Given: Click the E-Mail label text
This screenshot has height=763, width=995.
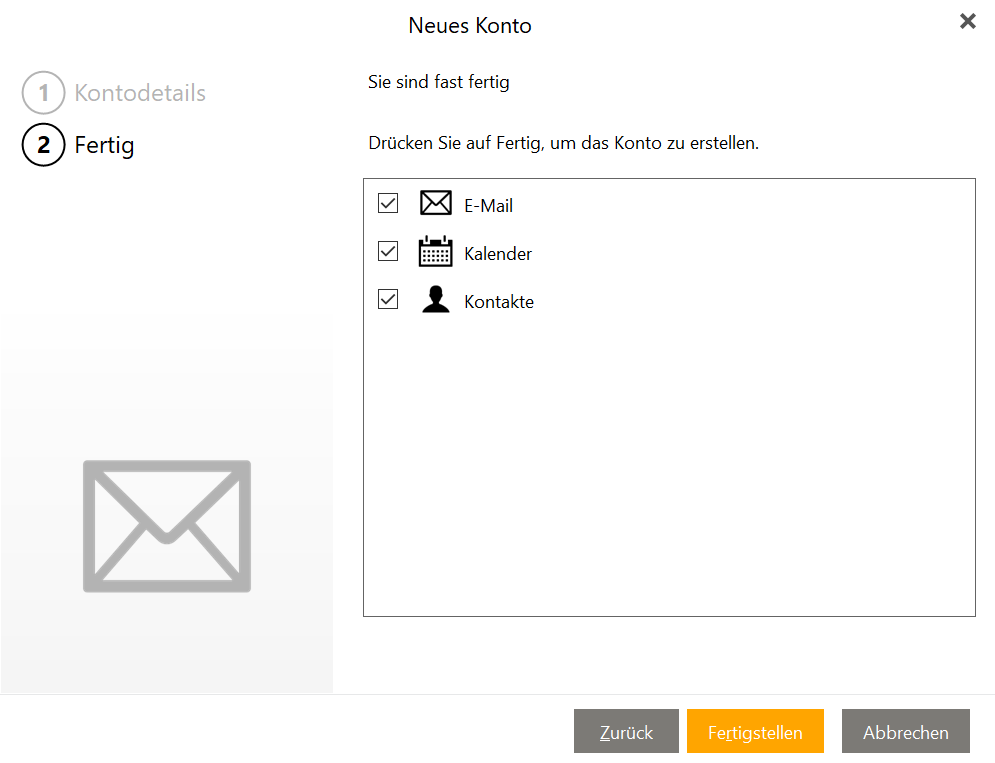Looking at the screenshot, I should point(487,204).
